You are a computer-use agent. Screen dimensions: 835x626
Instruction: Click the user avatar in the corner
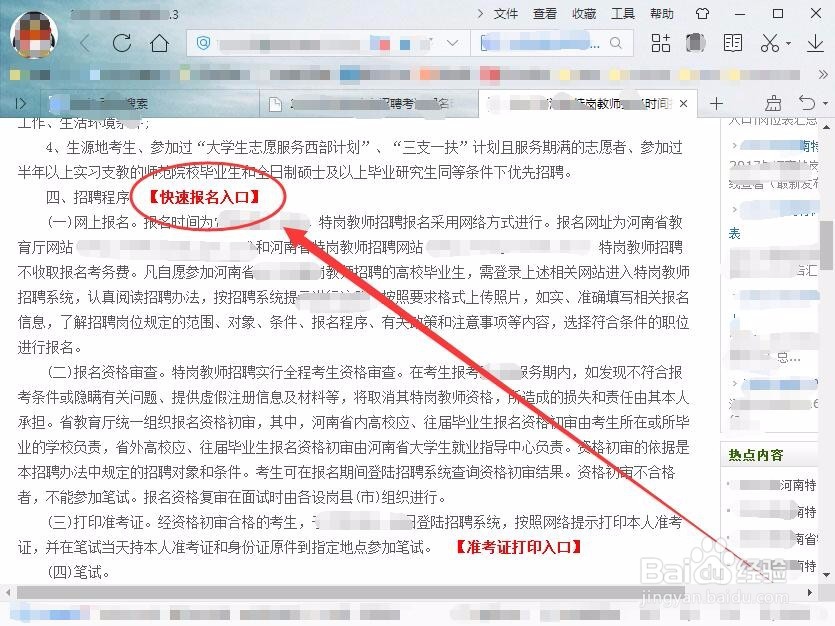[x=33, y=33]
